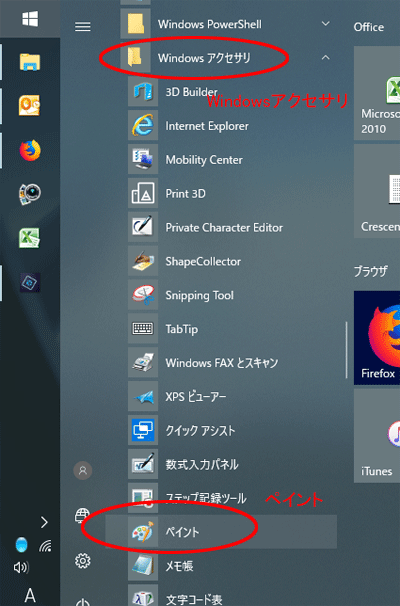Viewport: 400px width, 606px height.
Task: Click the app list scrollbar thumb
Action: click(x=346, y=350)
